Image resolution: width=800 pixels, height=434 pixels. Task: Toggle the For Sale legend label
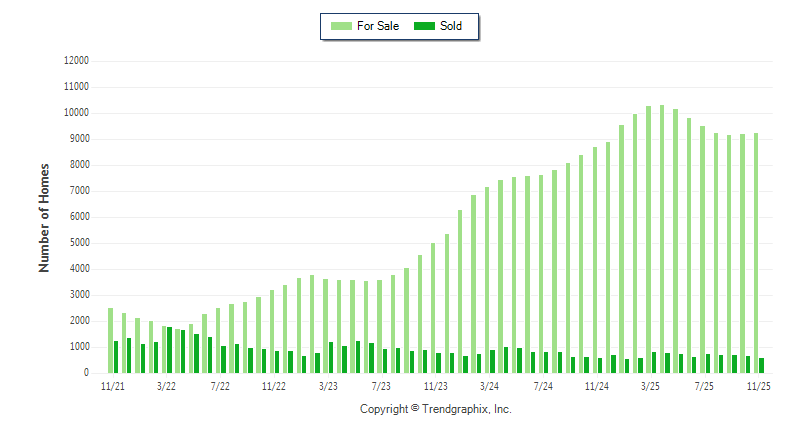[x=378, y=26]
